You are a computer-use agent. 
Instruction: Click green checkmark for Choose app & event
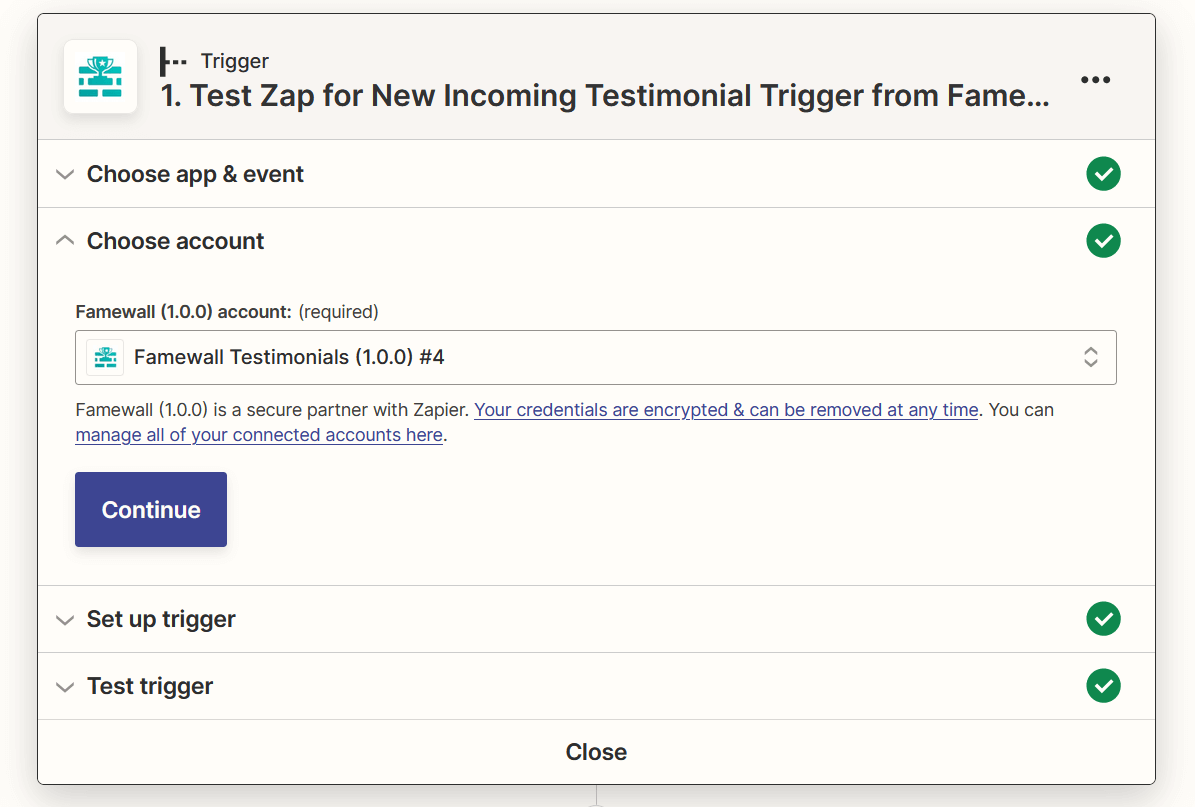click(x=1103, y=174)
